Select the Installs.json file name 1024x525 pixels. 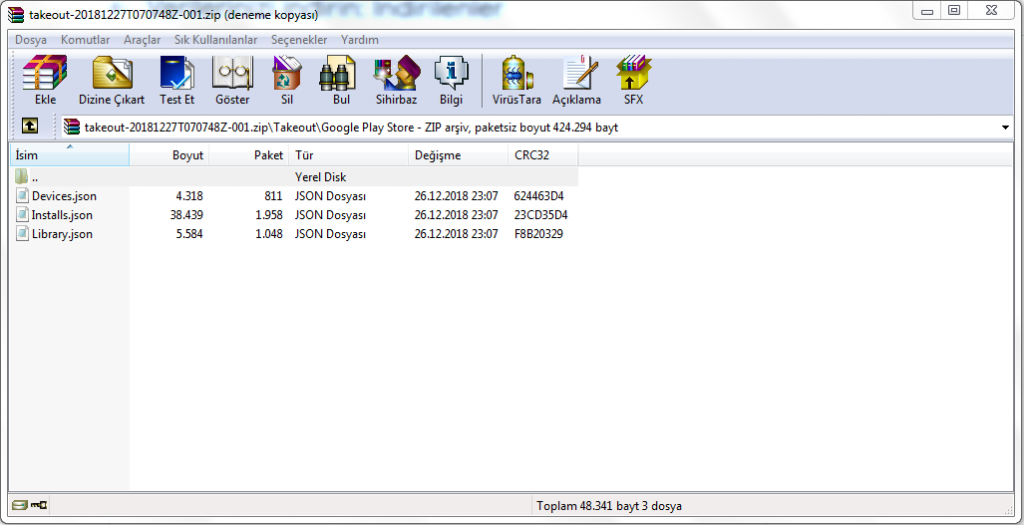click(x=62, y=215)
